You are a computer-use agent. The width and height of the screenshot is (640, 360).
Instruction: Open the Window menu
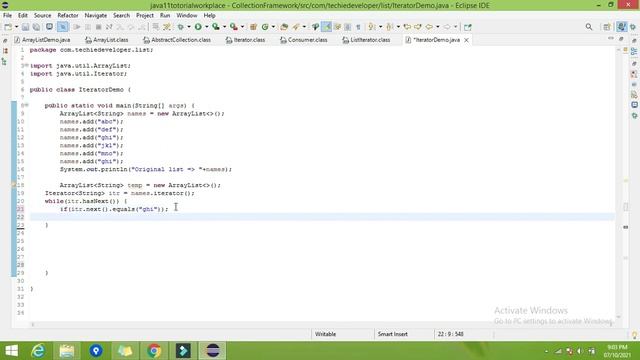(x=187, y=16)
